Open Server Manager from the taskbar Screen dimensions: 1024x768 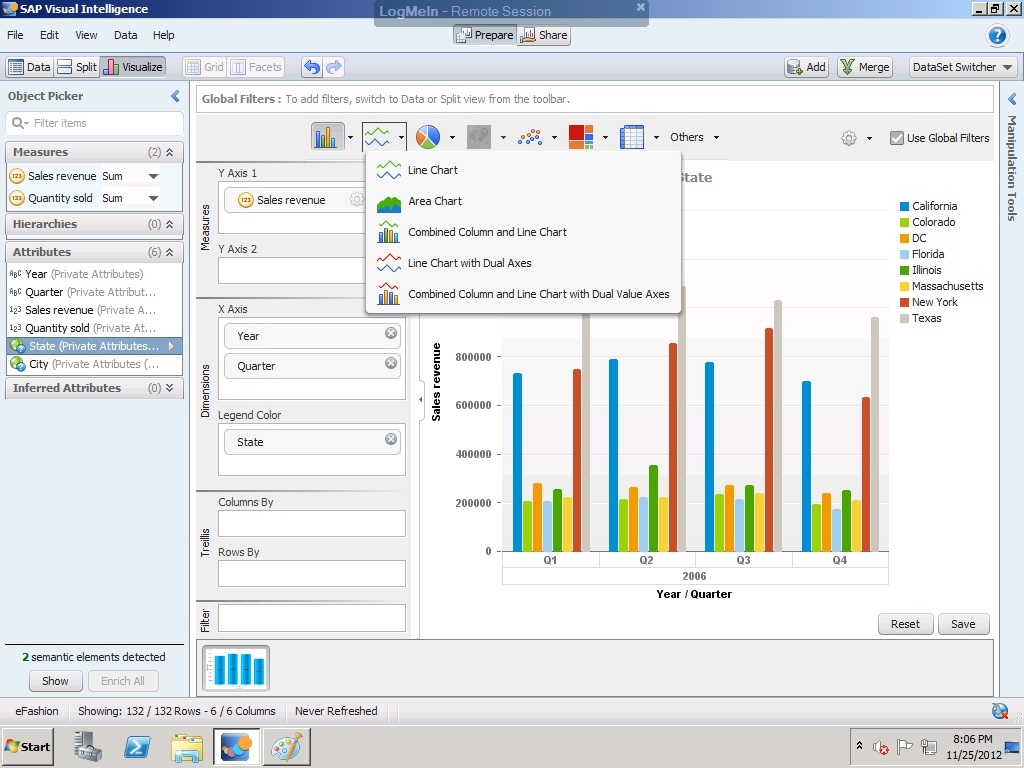pyautogui.click(x=88, y=746)
